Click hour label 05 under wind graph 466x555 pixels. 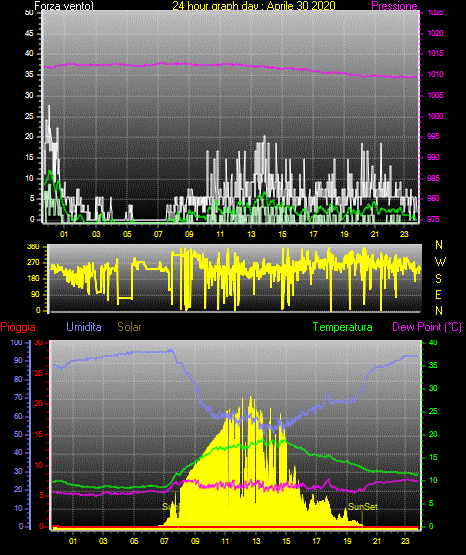(127, 234)
